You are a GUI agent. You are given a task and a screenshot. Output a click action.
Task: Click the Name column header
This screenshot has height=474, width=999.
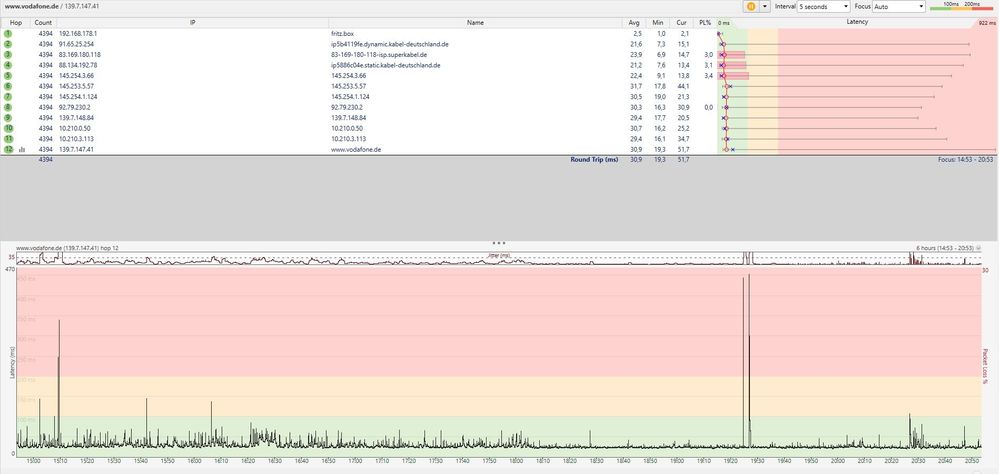pyautogui.click(x=475, y=22)
